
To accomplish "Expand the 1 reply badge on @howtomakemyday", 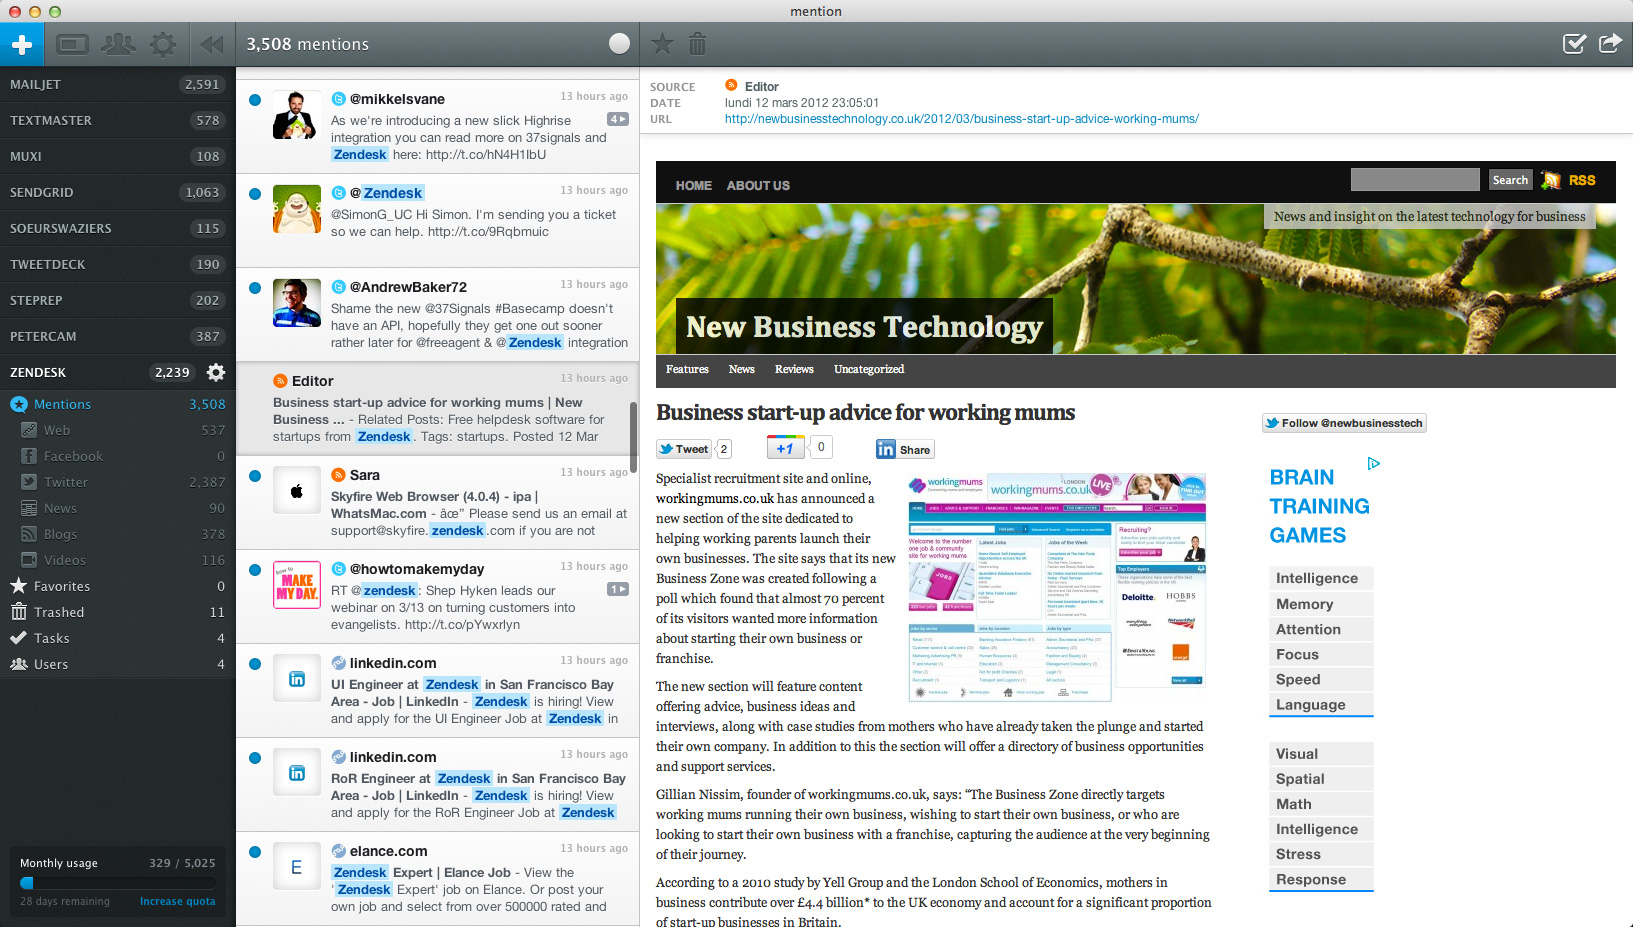I will coord(618,589).
